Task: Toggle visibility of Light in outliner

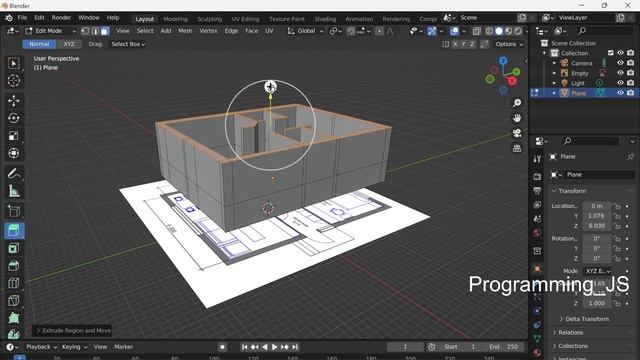Action: click(x=620, y=83)
